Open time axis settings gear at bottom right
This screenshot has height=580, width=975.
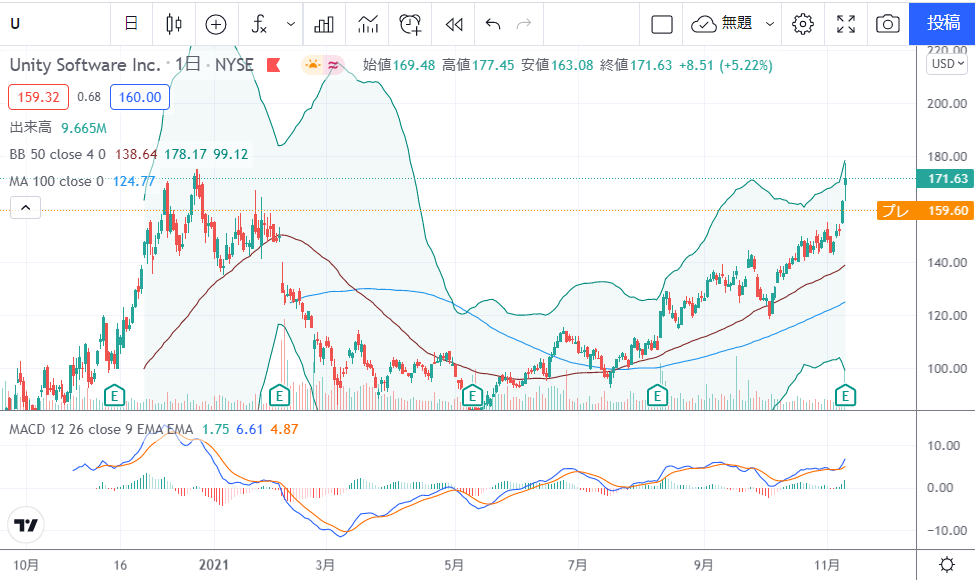(946, 564)
